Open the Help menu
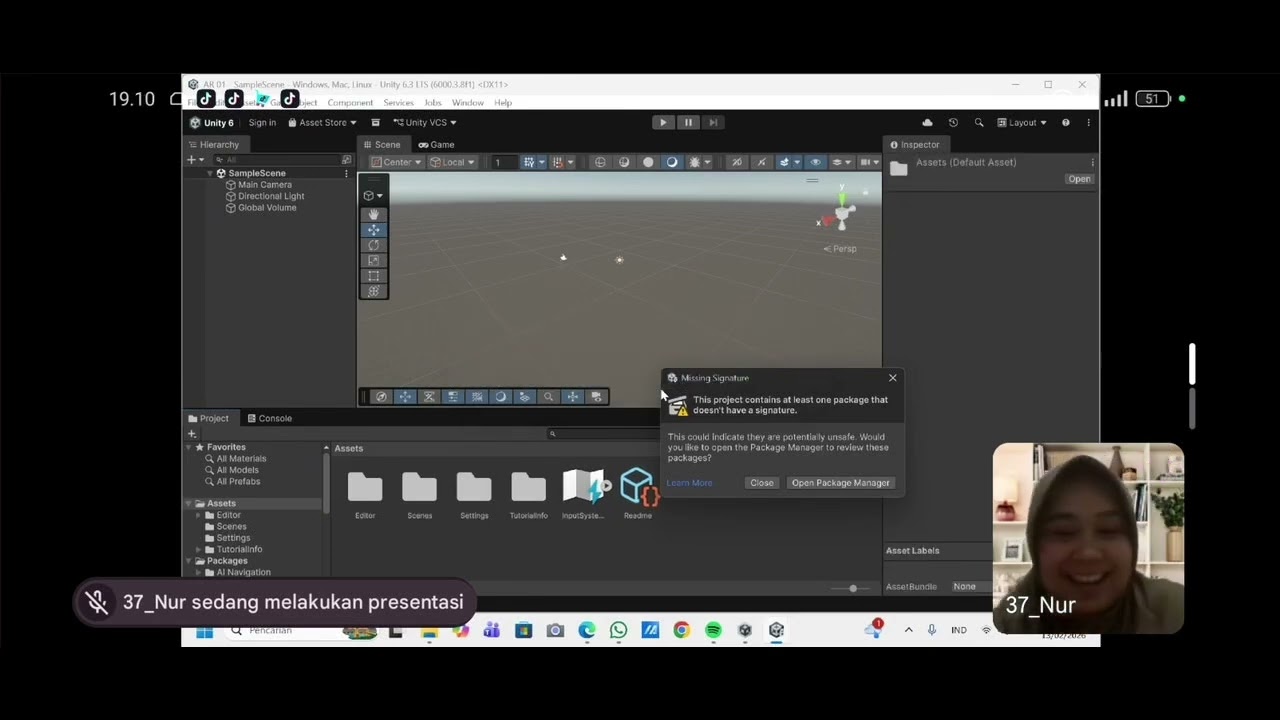 point(503,103)
